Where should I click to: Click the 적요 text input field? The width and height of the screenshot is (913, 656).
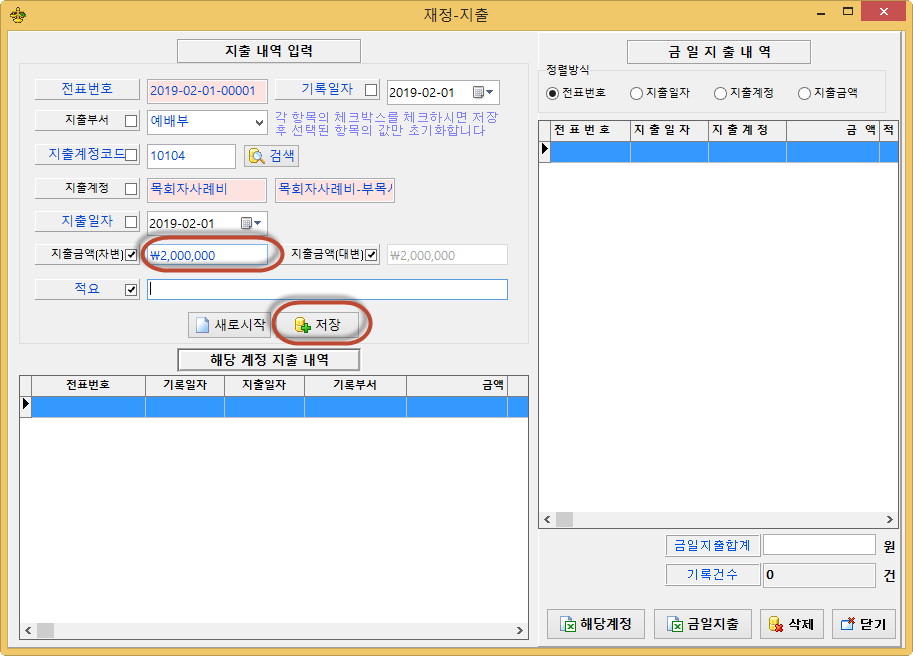coord(327,290)
